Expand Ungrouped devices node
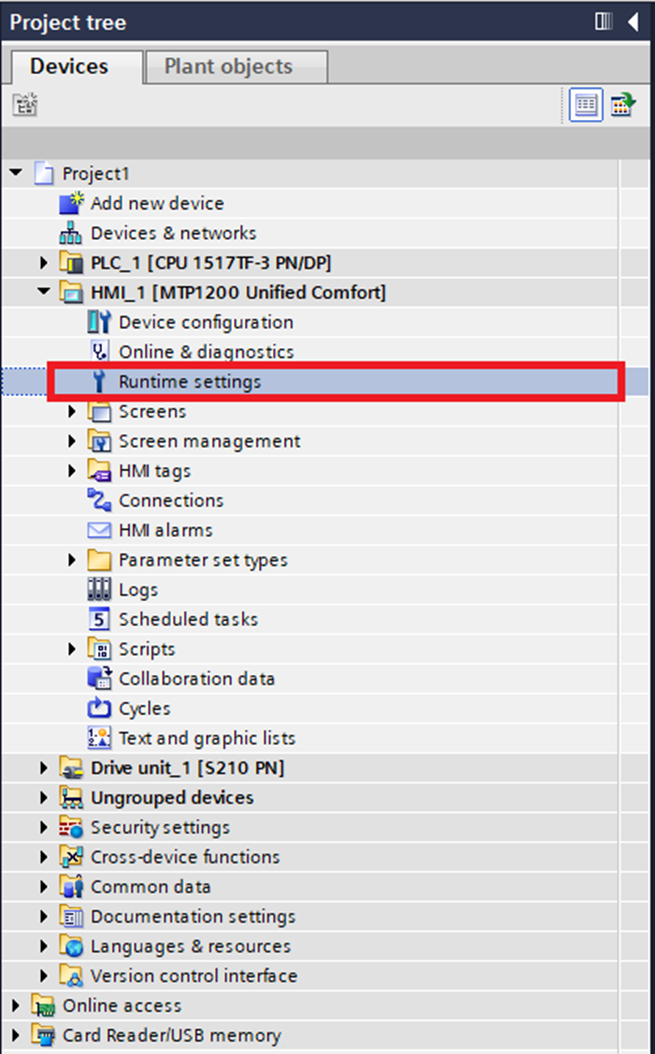The width and height of the screenshot is (655, 1054). (x=44, y=797)
